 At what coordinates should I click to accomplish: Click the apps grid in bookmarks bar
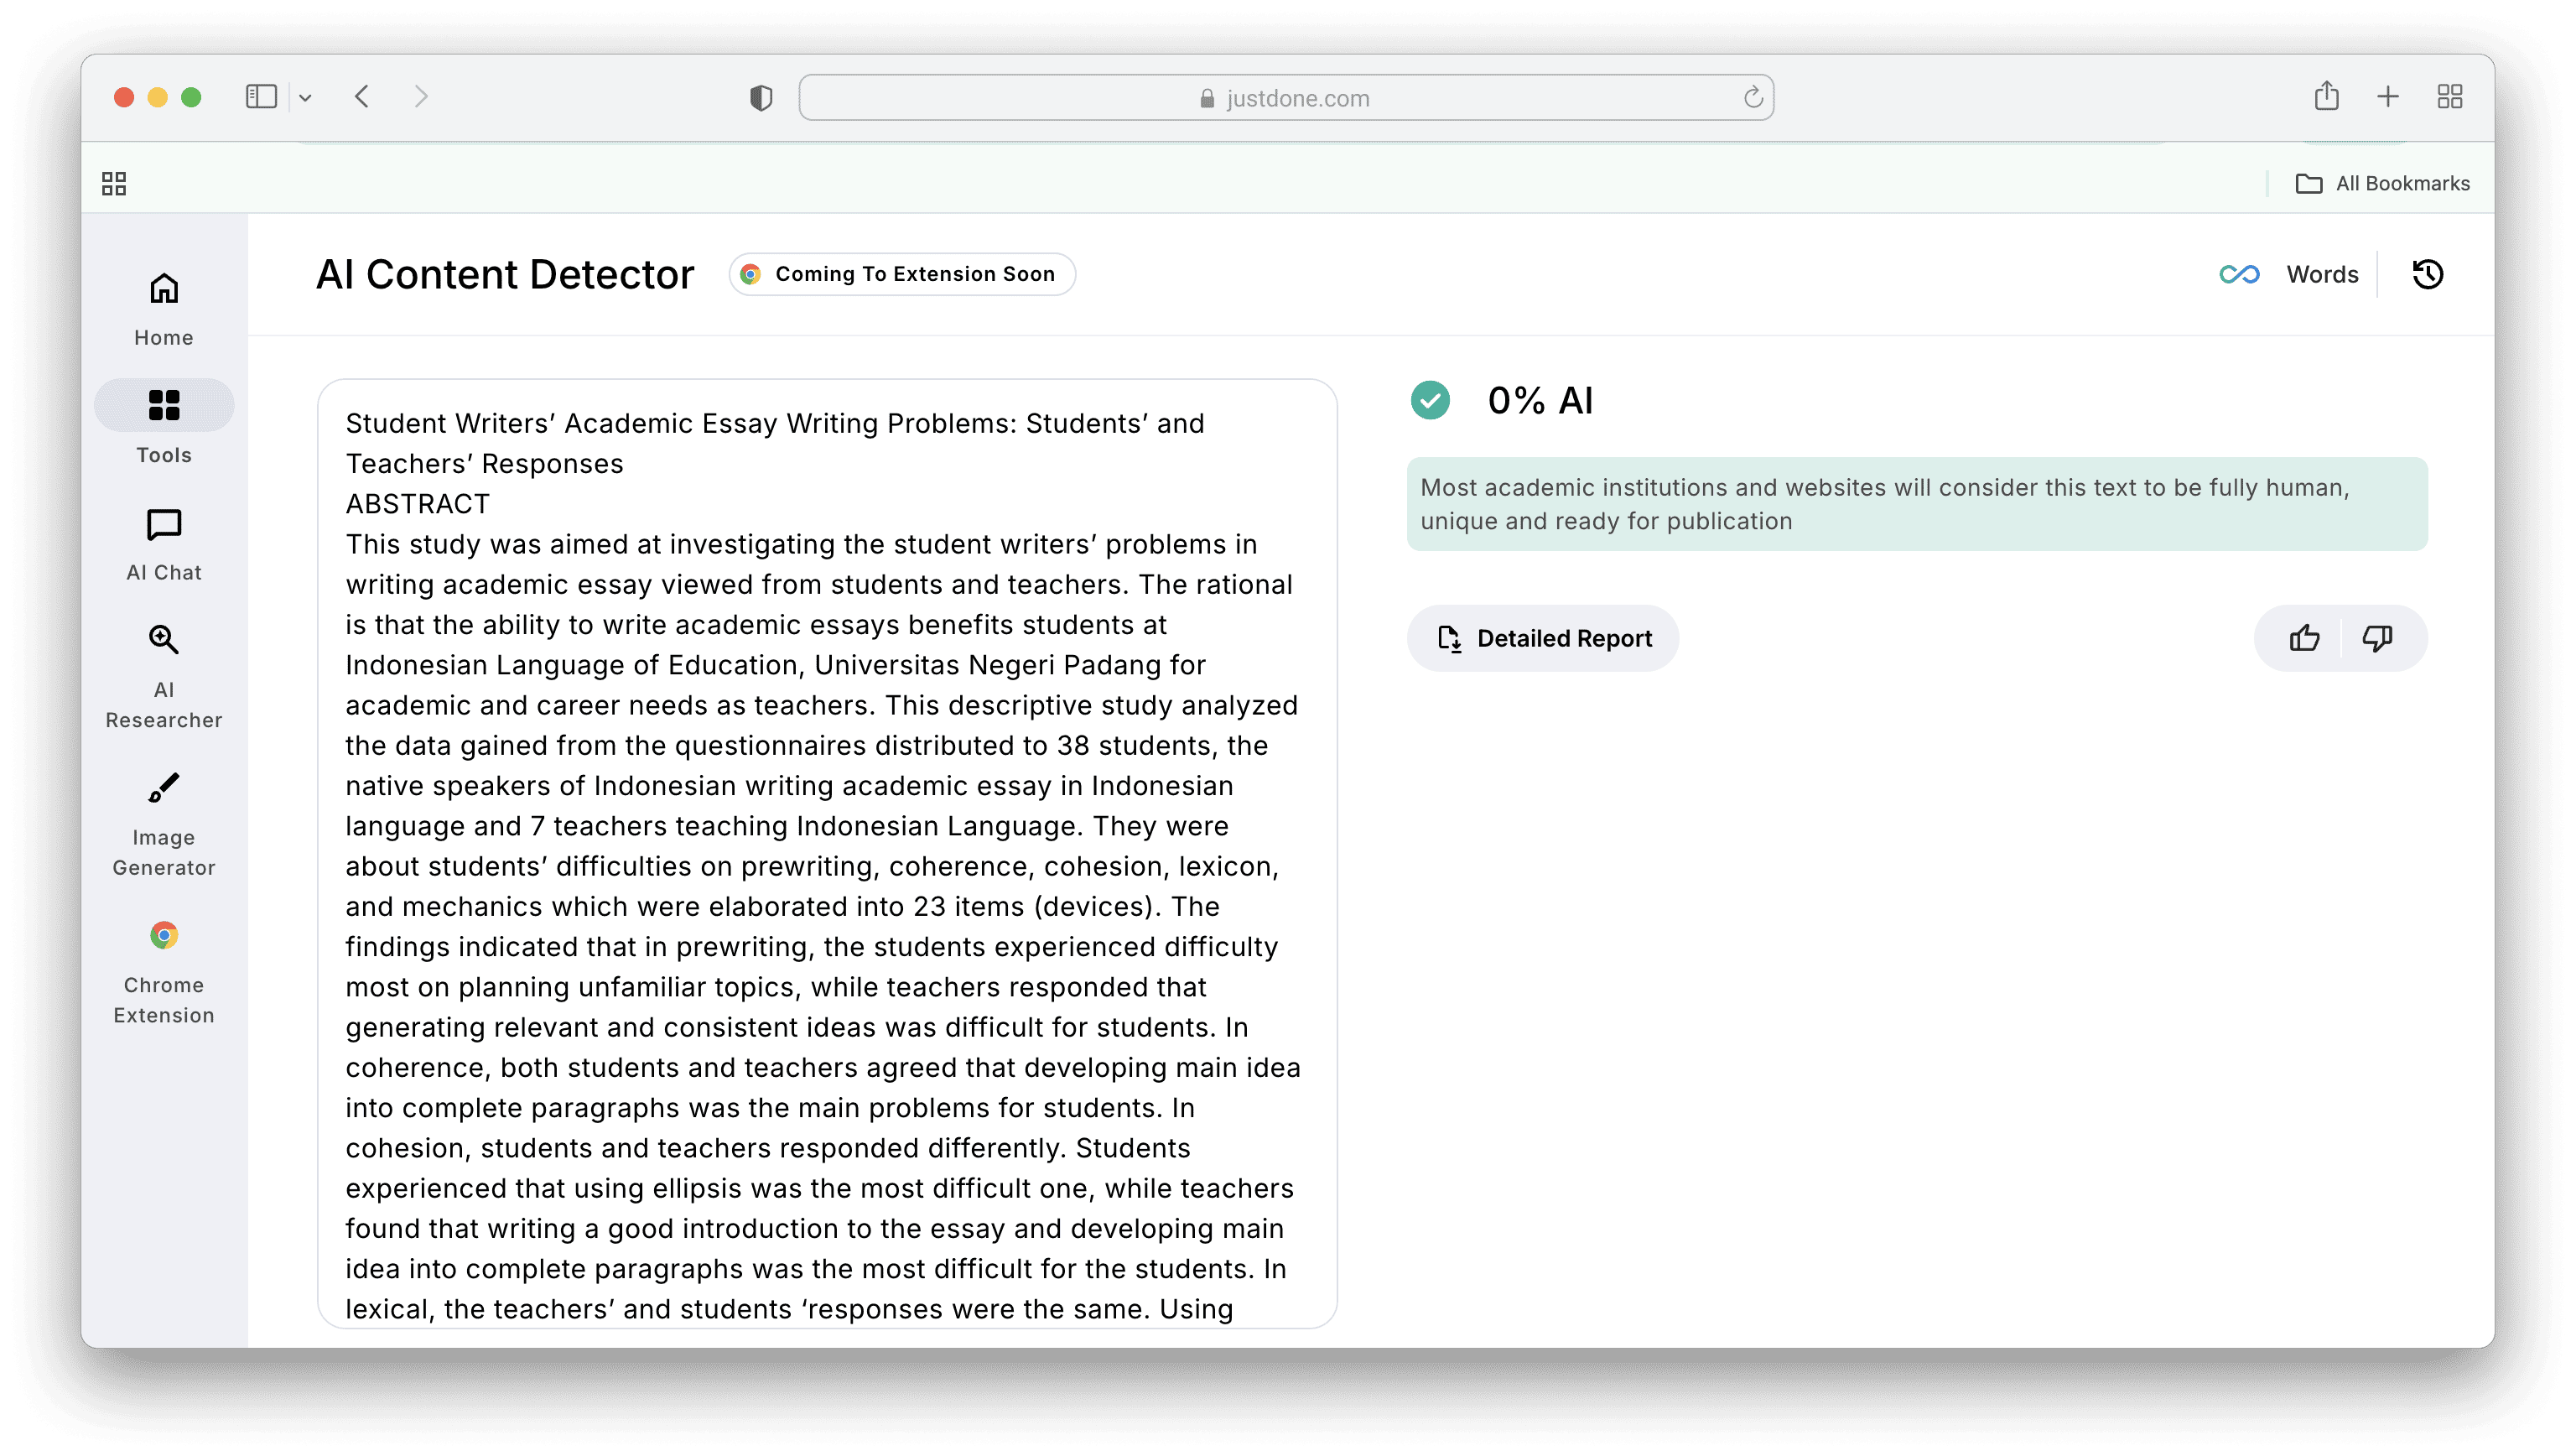pos(114,184)
